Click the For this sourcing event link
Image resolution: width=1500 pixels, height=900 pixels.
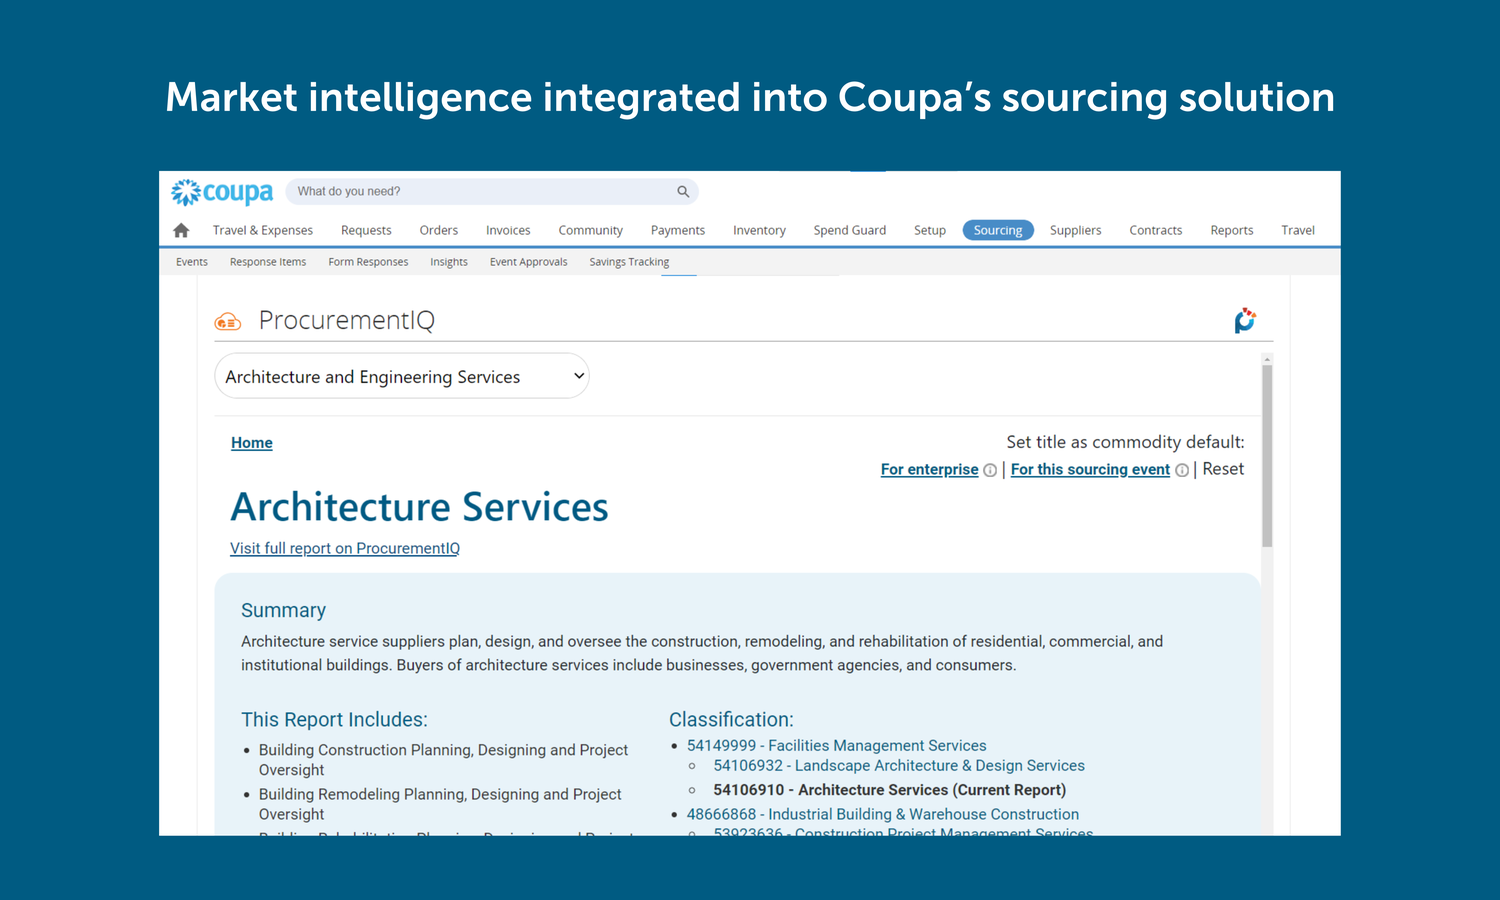click(x=1090, y=470)
